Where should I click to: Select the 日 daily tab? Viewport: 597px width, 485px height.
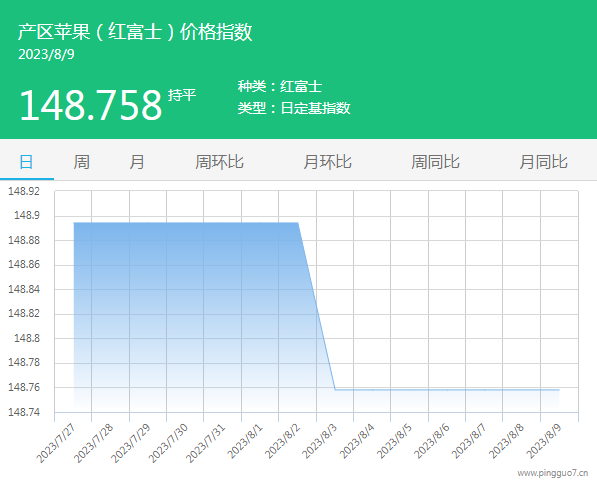pos(26,162)
